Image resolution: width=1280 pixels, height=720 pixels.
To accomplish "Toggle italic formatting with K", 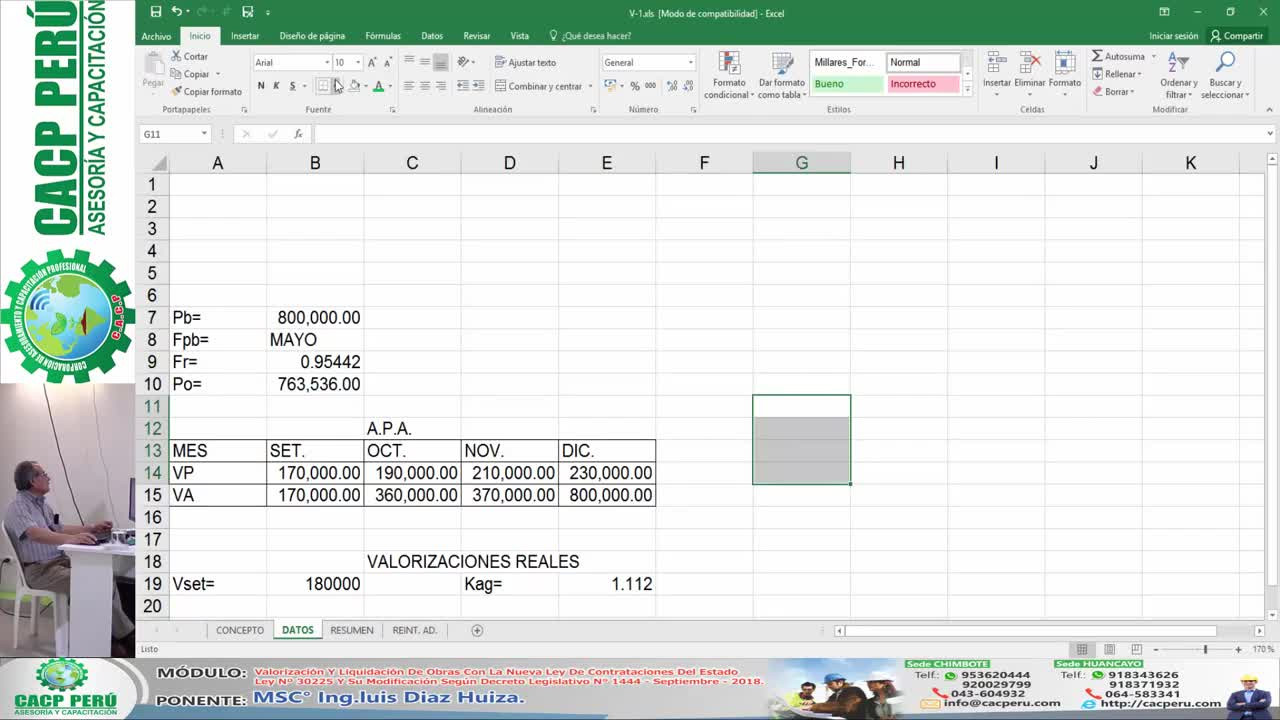I will pyautogui.click(x=276, y=87).
